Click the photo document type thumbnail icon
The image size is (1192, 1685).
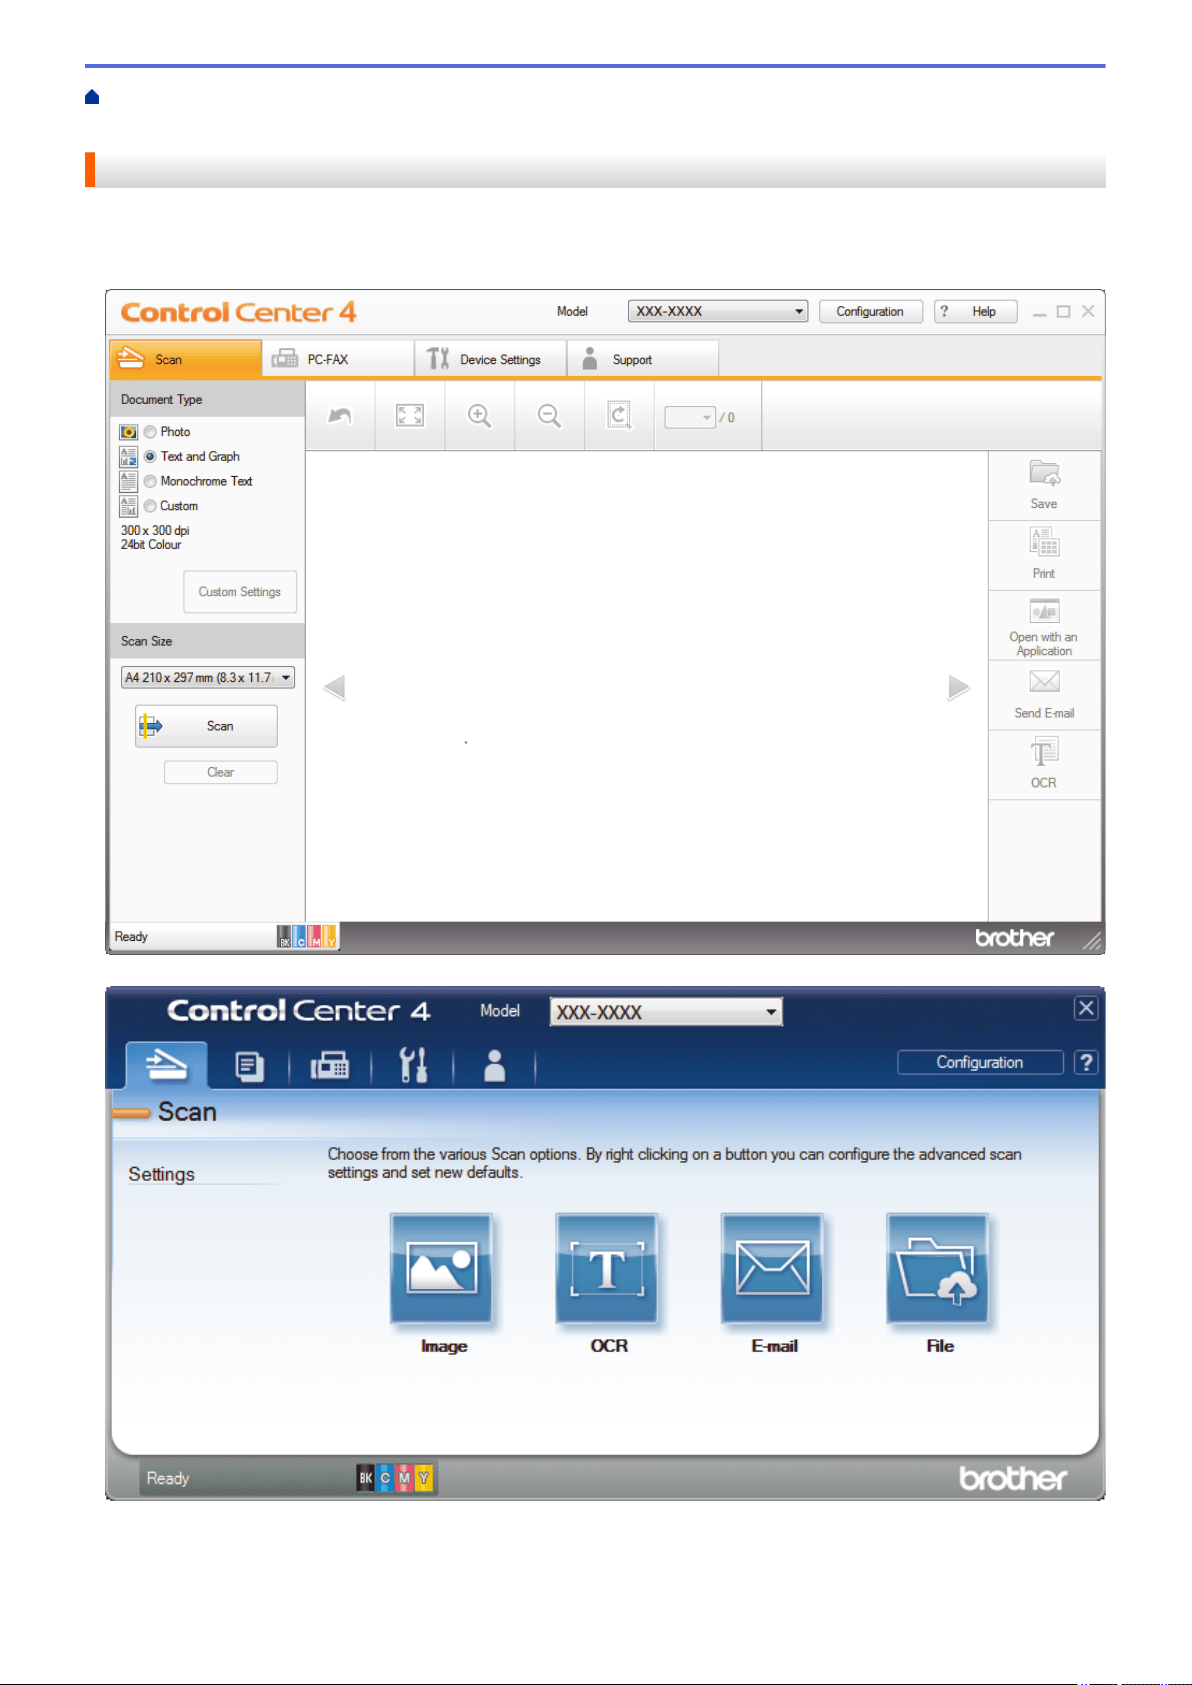point(128,432)
